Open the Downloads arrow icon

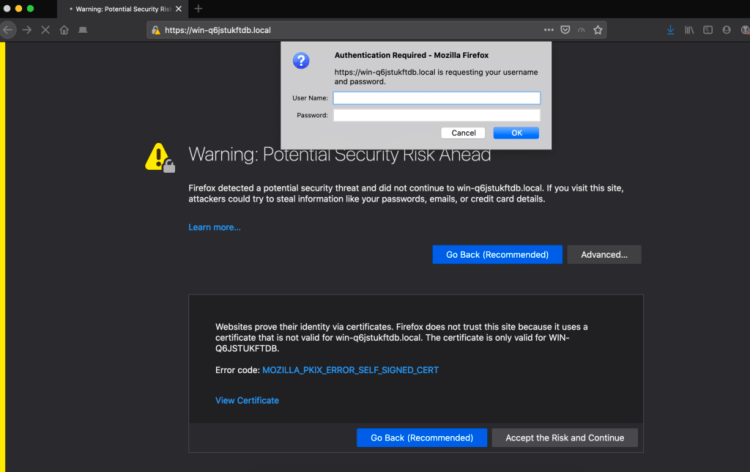pos(671,30)
